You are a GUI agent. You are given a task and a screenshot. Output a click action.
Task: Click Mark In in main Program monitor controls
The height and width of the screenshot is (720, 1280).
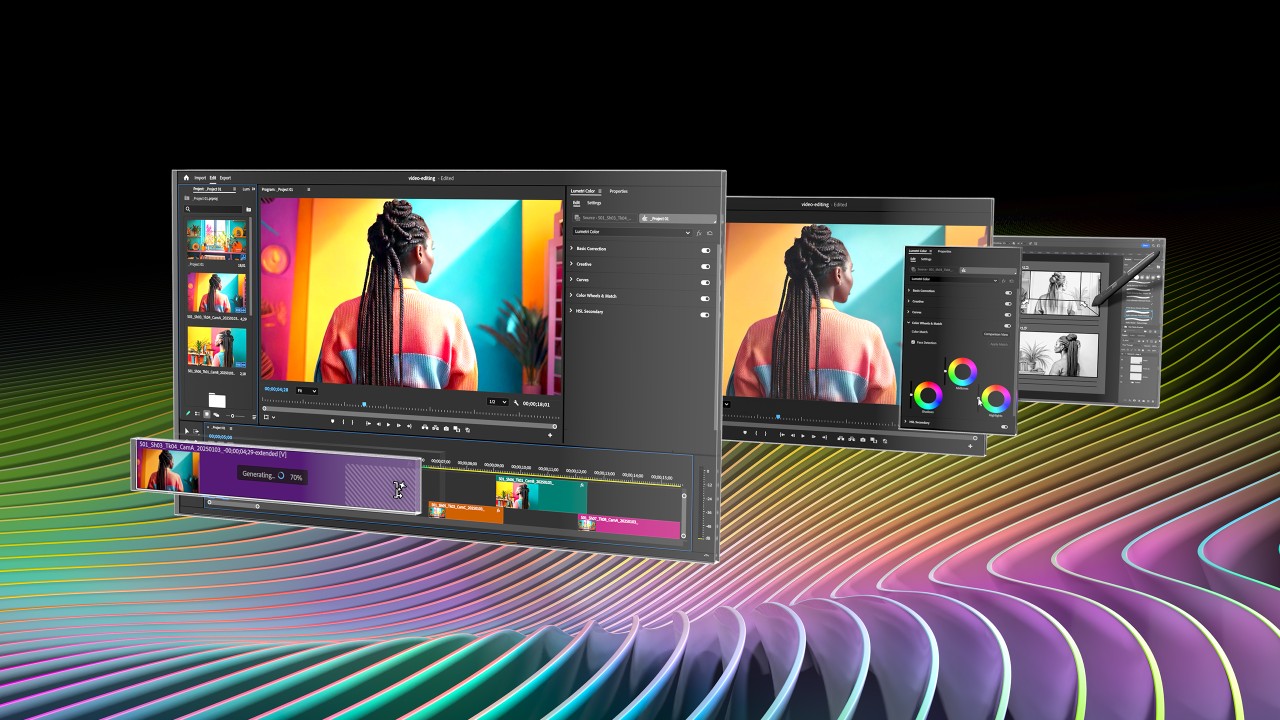tap(343, 422)
